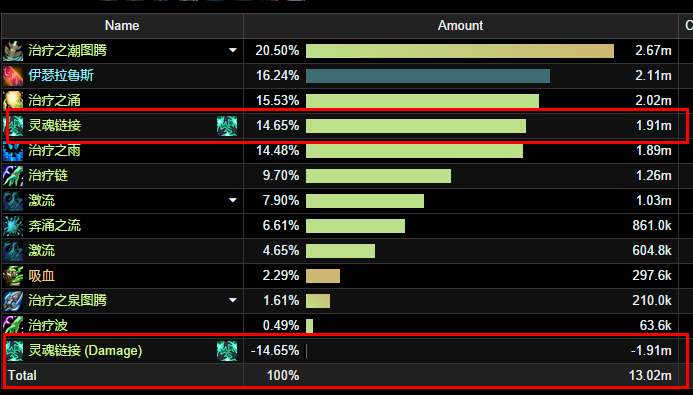This screenshot has height=395, width=693.
Task: Click the 伊瑟拉鲁斯 red spell icon
Action: click(13, 76)
